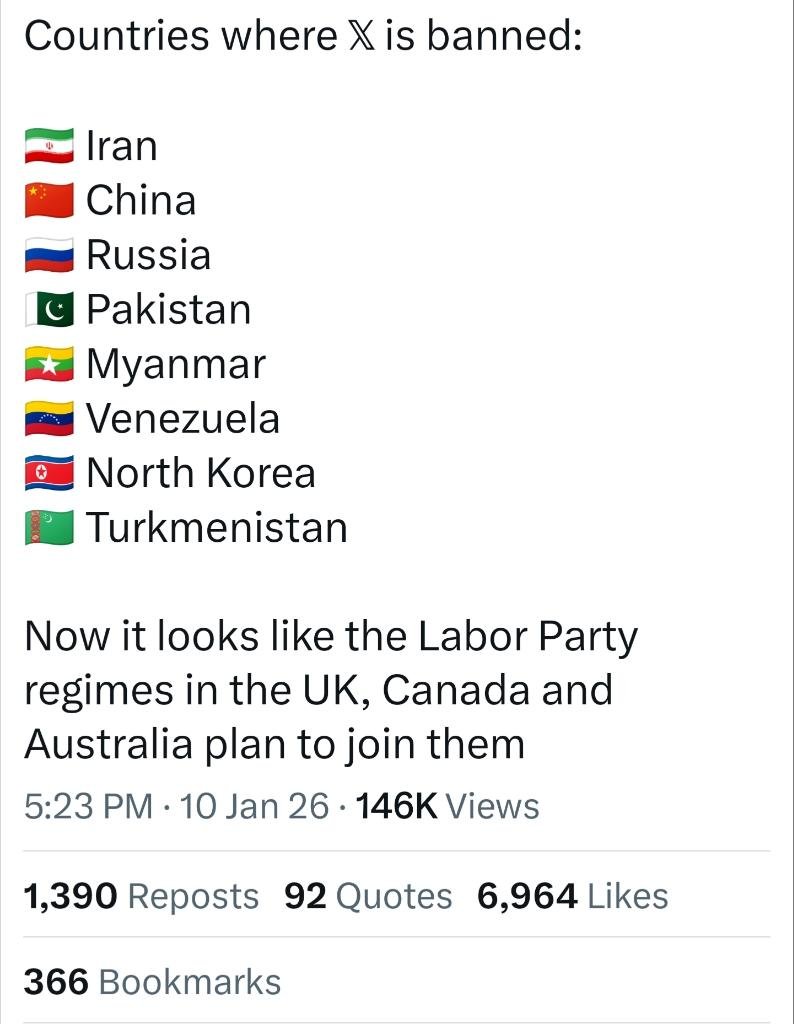The width and height of the screenshot is (794, 1024).
Task: View the 6,964 Likes list
Action: pos(572,896)
